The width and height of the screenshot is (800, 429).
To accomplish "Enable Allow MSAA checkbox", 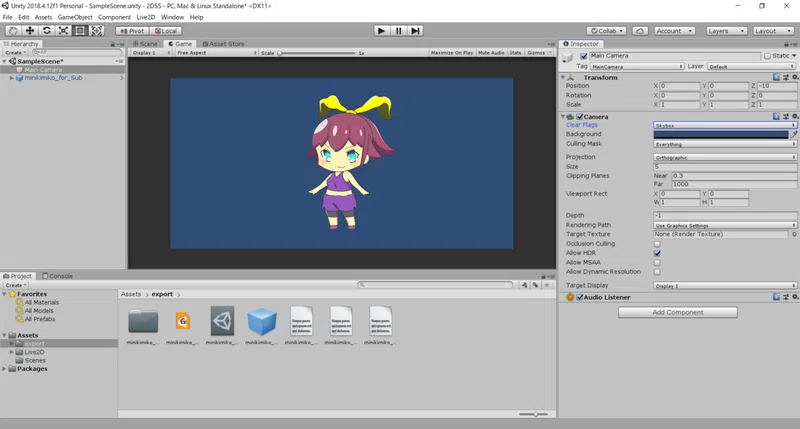I will click(x=657, y=263).
